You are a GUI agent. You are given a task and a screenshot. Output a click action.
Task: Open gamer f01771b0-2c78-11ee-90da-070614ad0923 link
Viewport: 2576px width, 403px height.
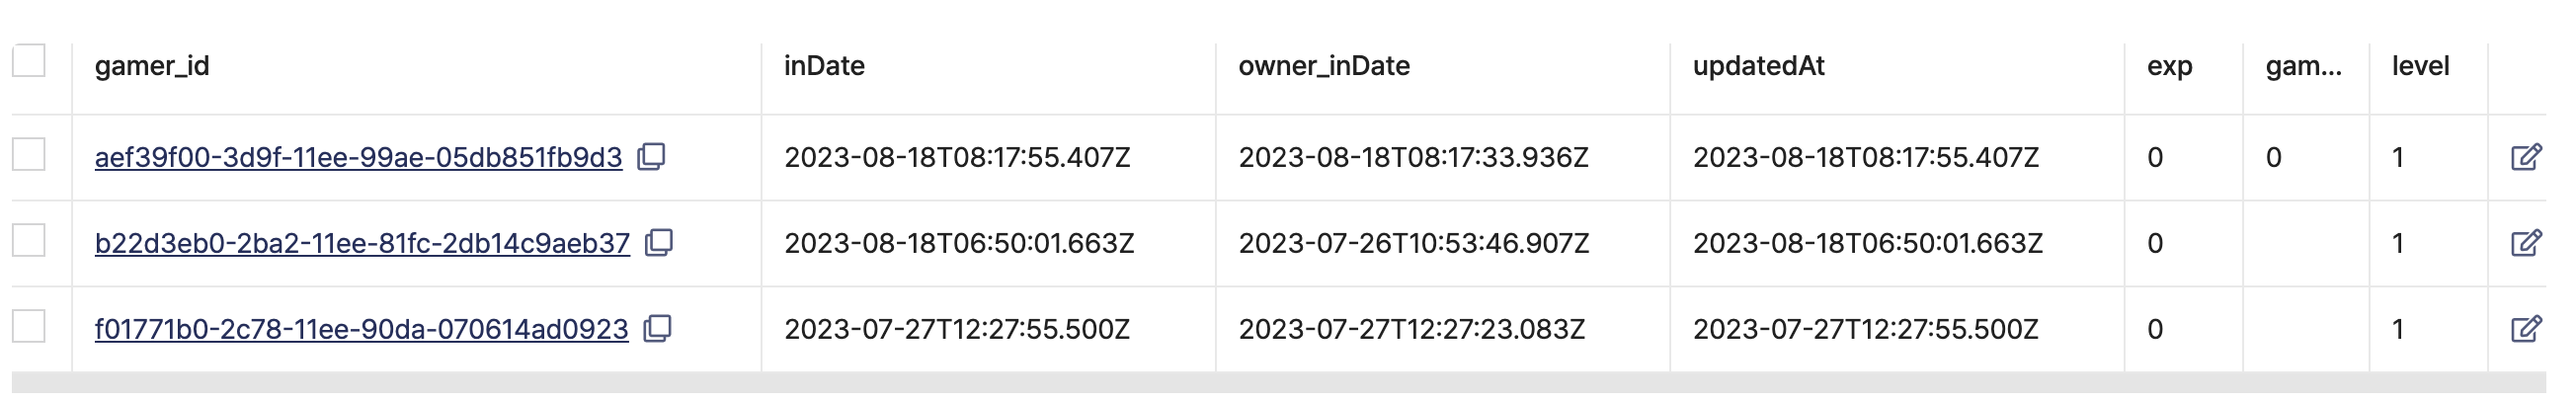pyautogui.click(x=361, y=330)
